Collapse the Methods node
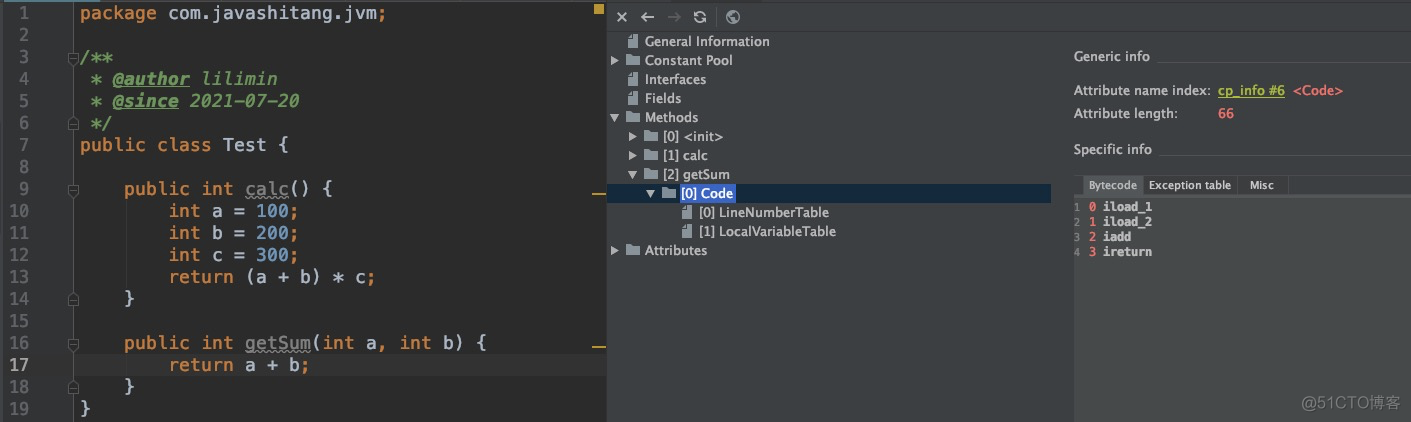Viewport: 1411px width, 422px height. 615,117
